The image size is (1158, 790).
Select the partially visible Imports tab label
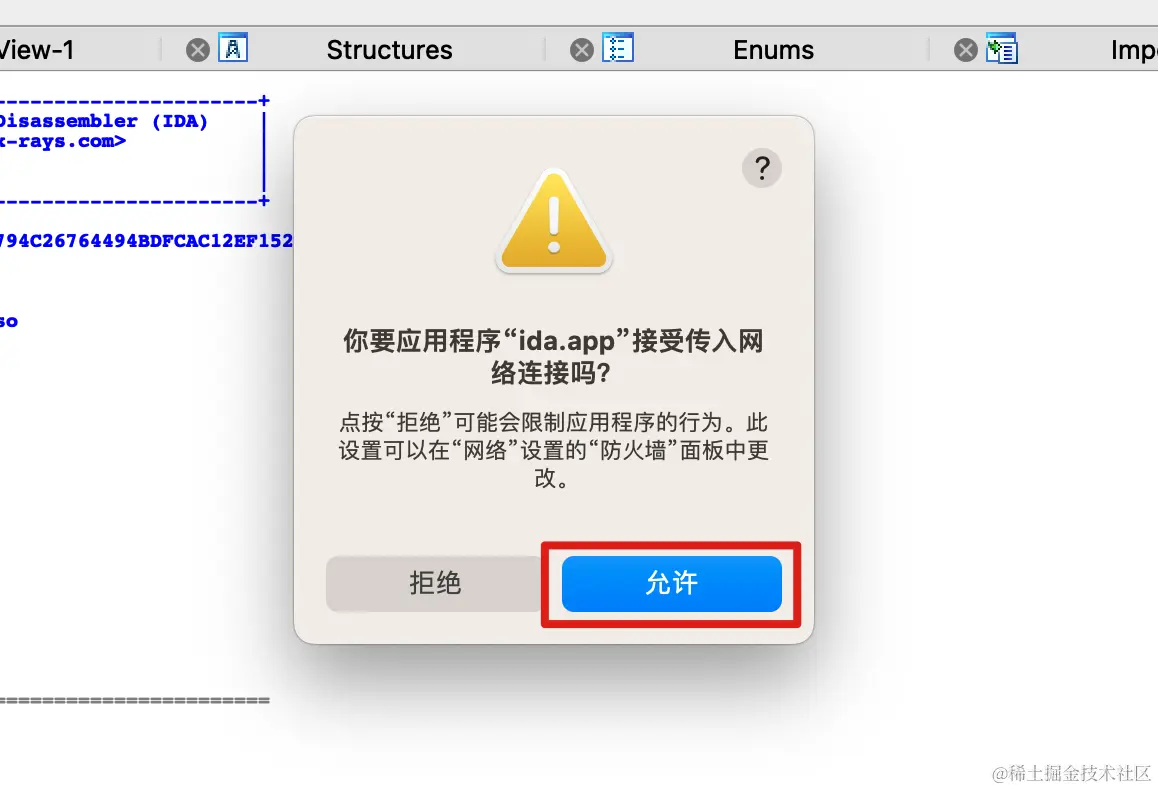pyautogui.click(x=1134, y=50)
